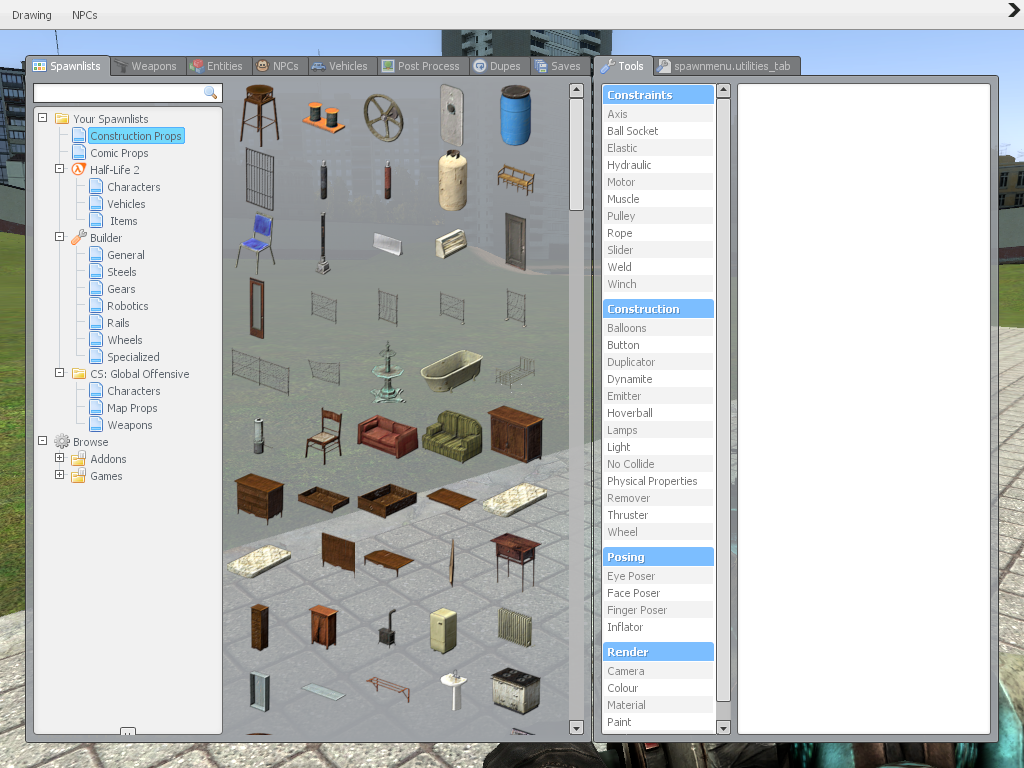This screenshot has width=1024, height=768.
Task: Spawn the white pedestal sink prop
Action: [x=453, y=691]
